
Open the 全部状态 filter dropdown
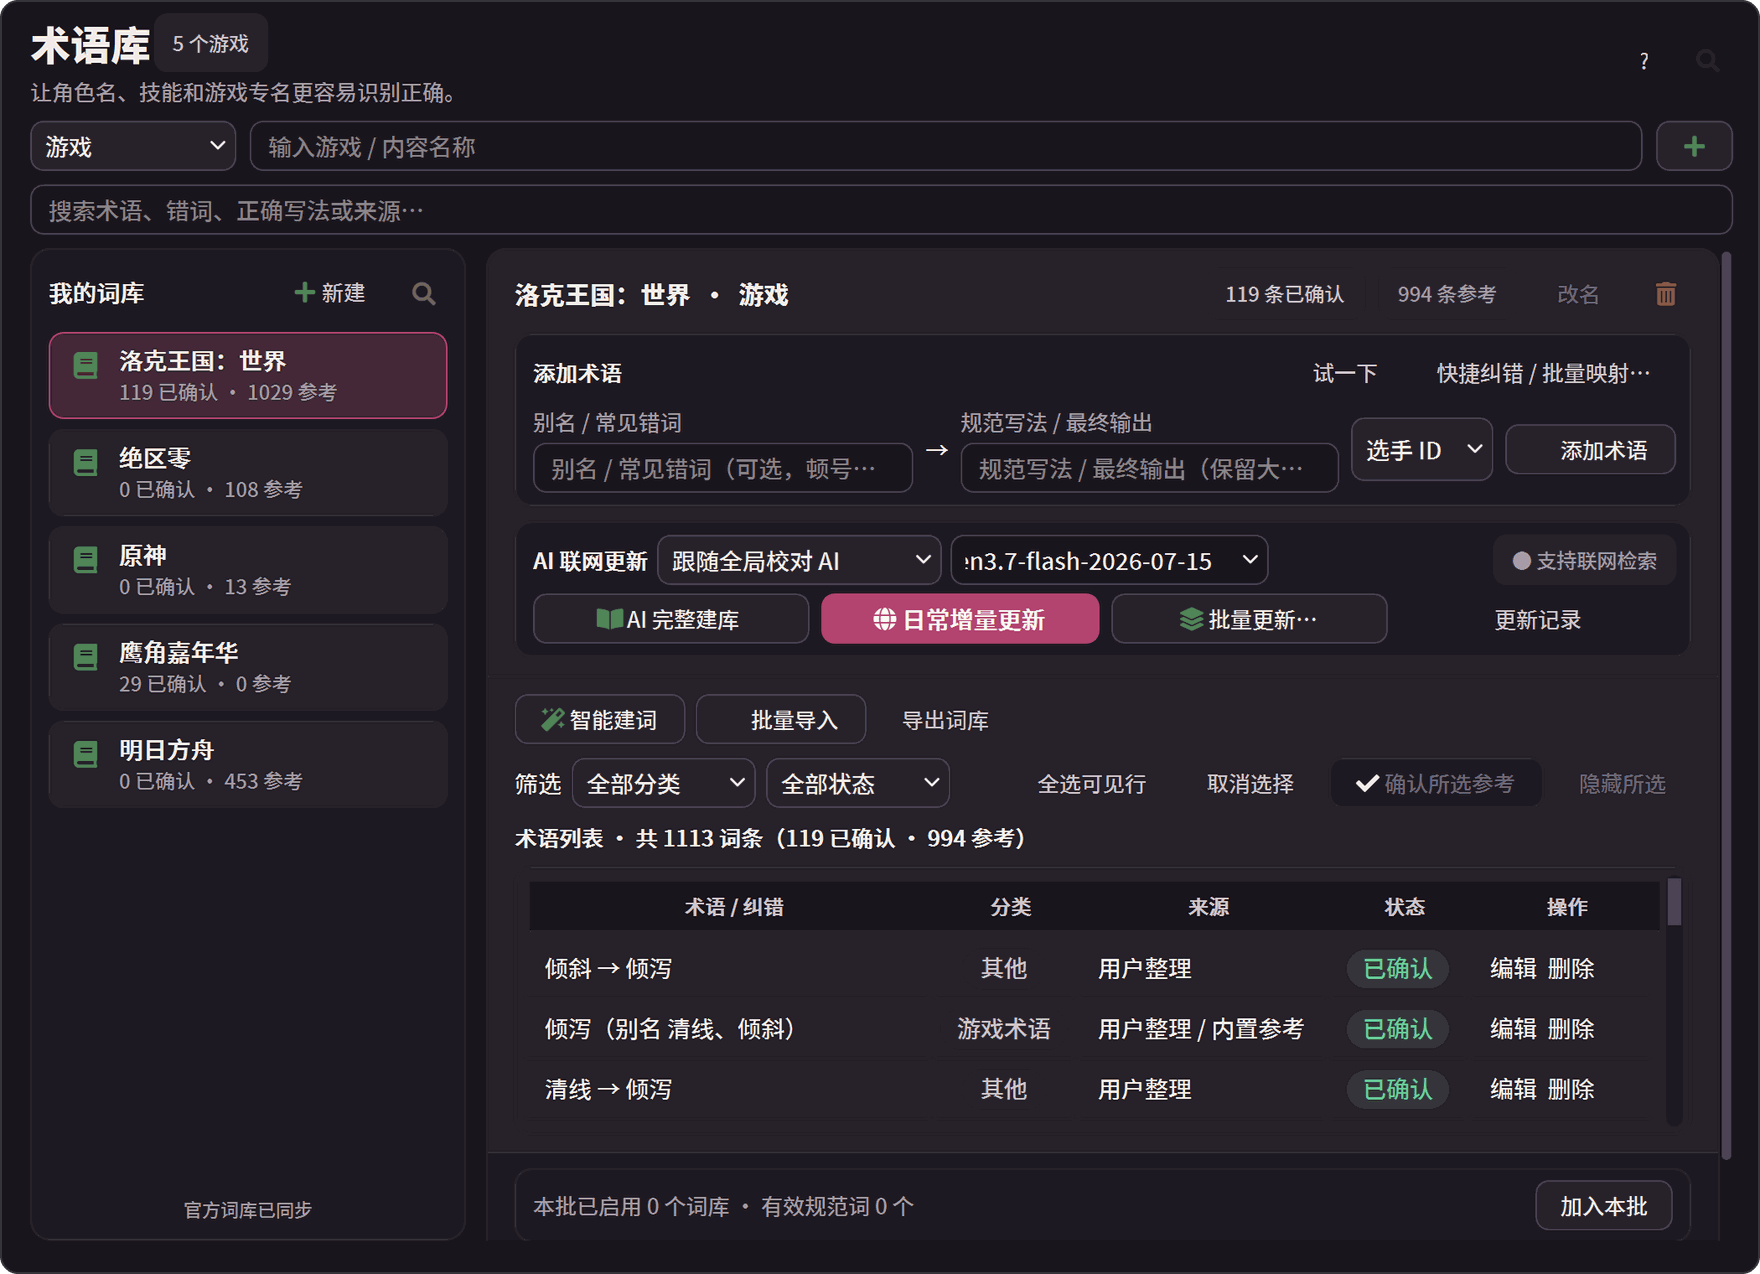click(858, 783)
